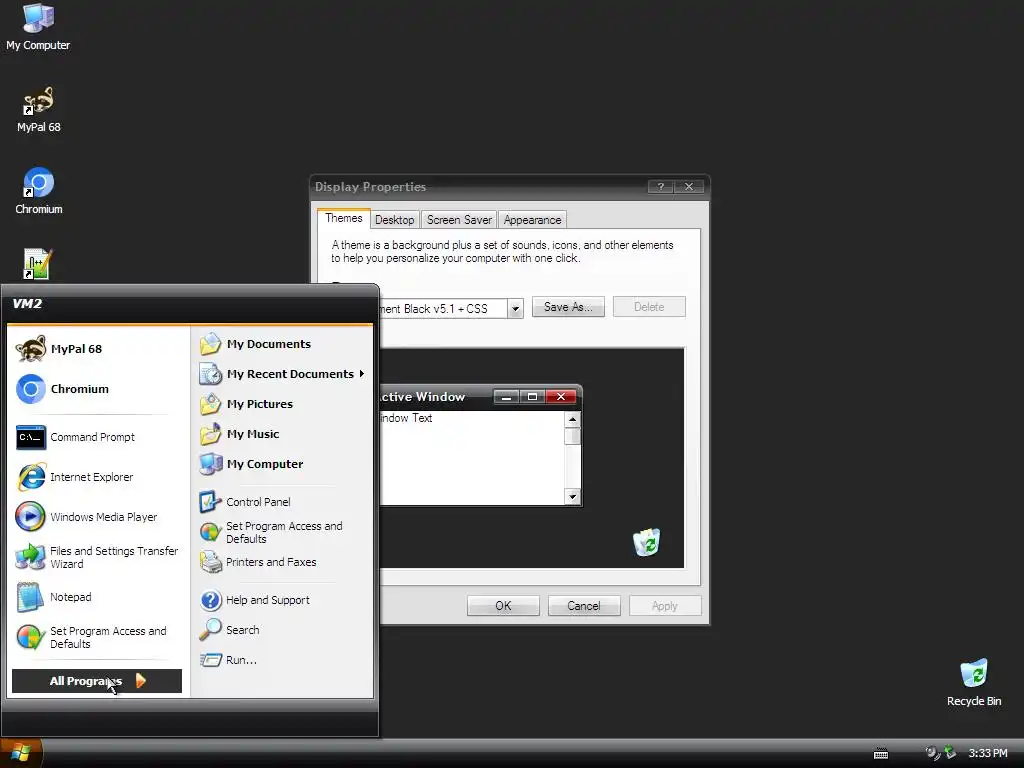
Task: Open Search from Start menu
Action: (282, 630)
